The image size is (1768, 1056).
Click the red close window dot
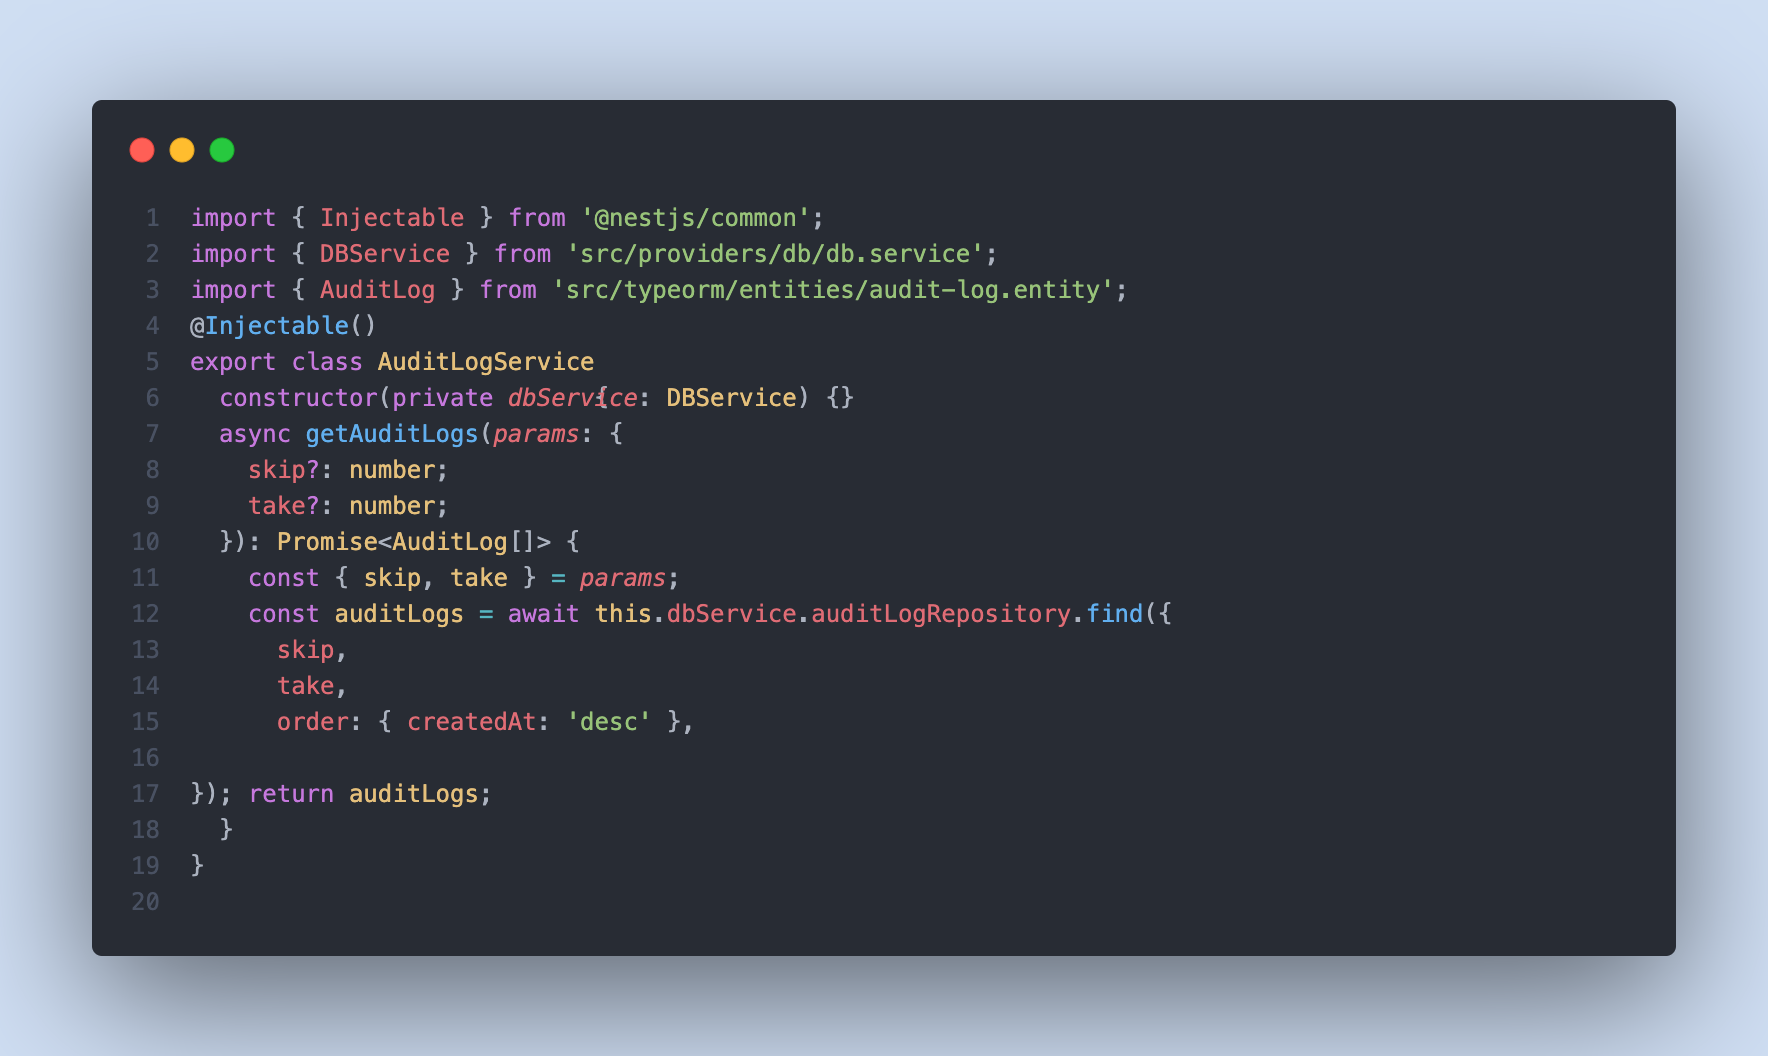point(142,150)
